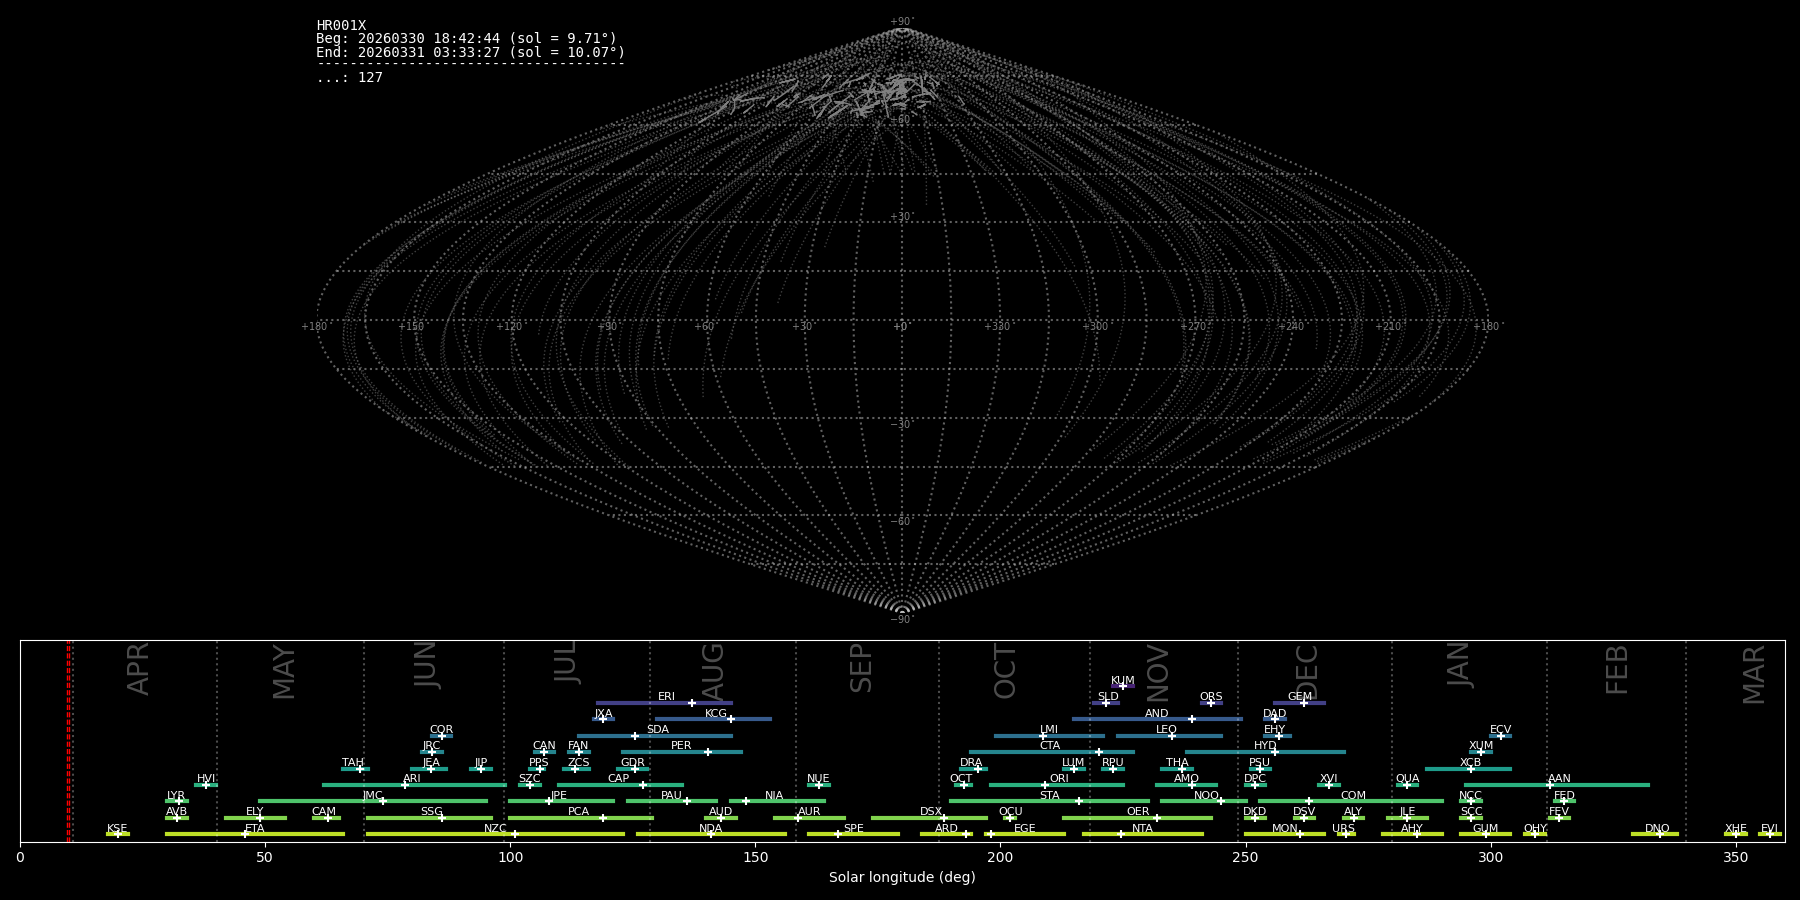Select the ORI shower label
The image size is (1800, 900).
click(1059, 779)
